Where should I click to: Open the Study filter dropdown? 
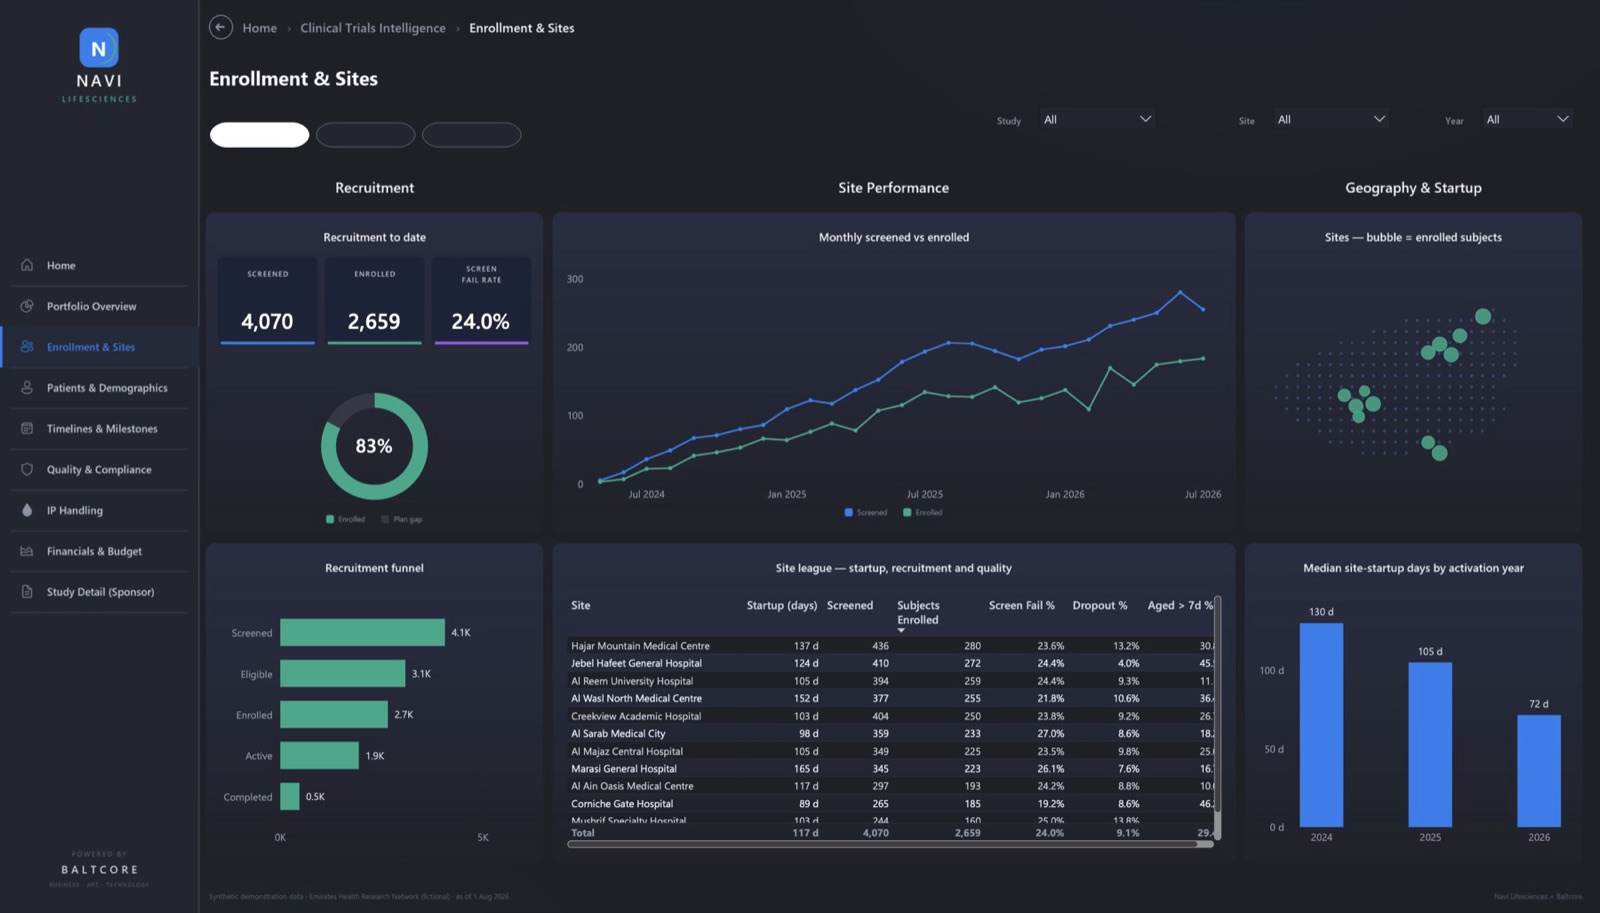(x=1097, y=119)
